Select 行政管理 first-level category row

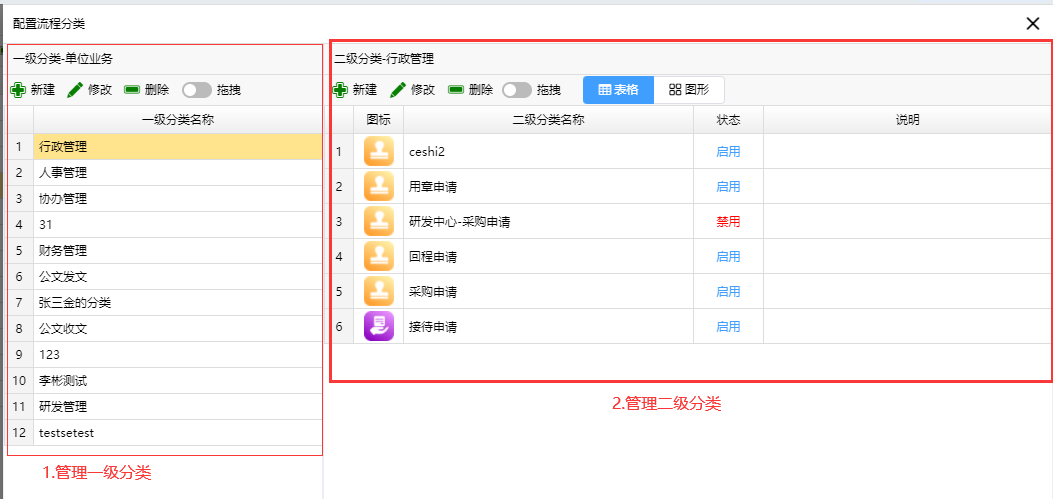[177, 146]
